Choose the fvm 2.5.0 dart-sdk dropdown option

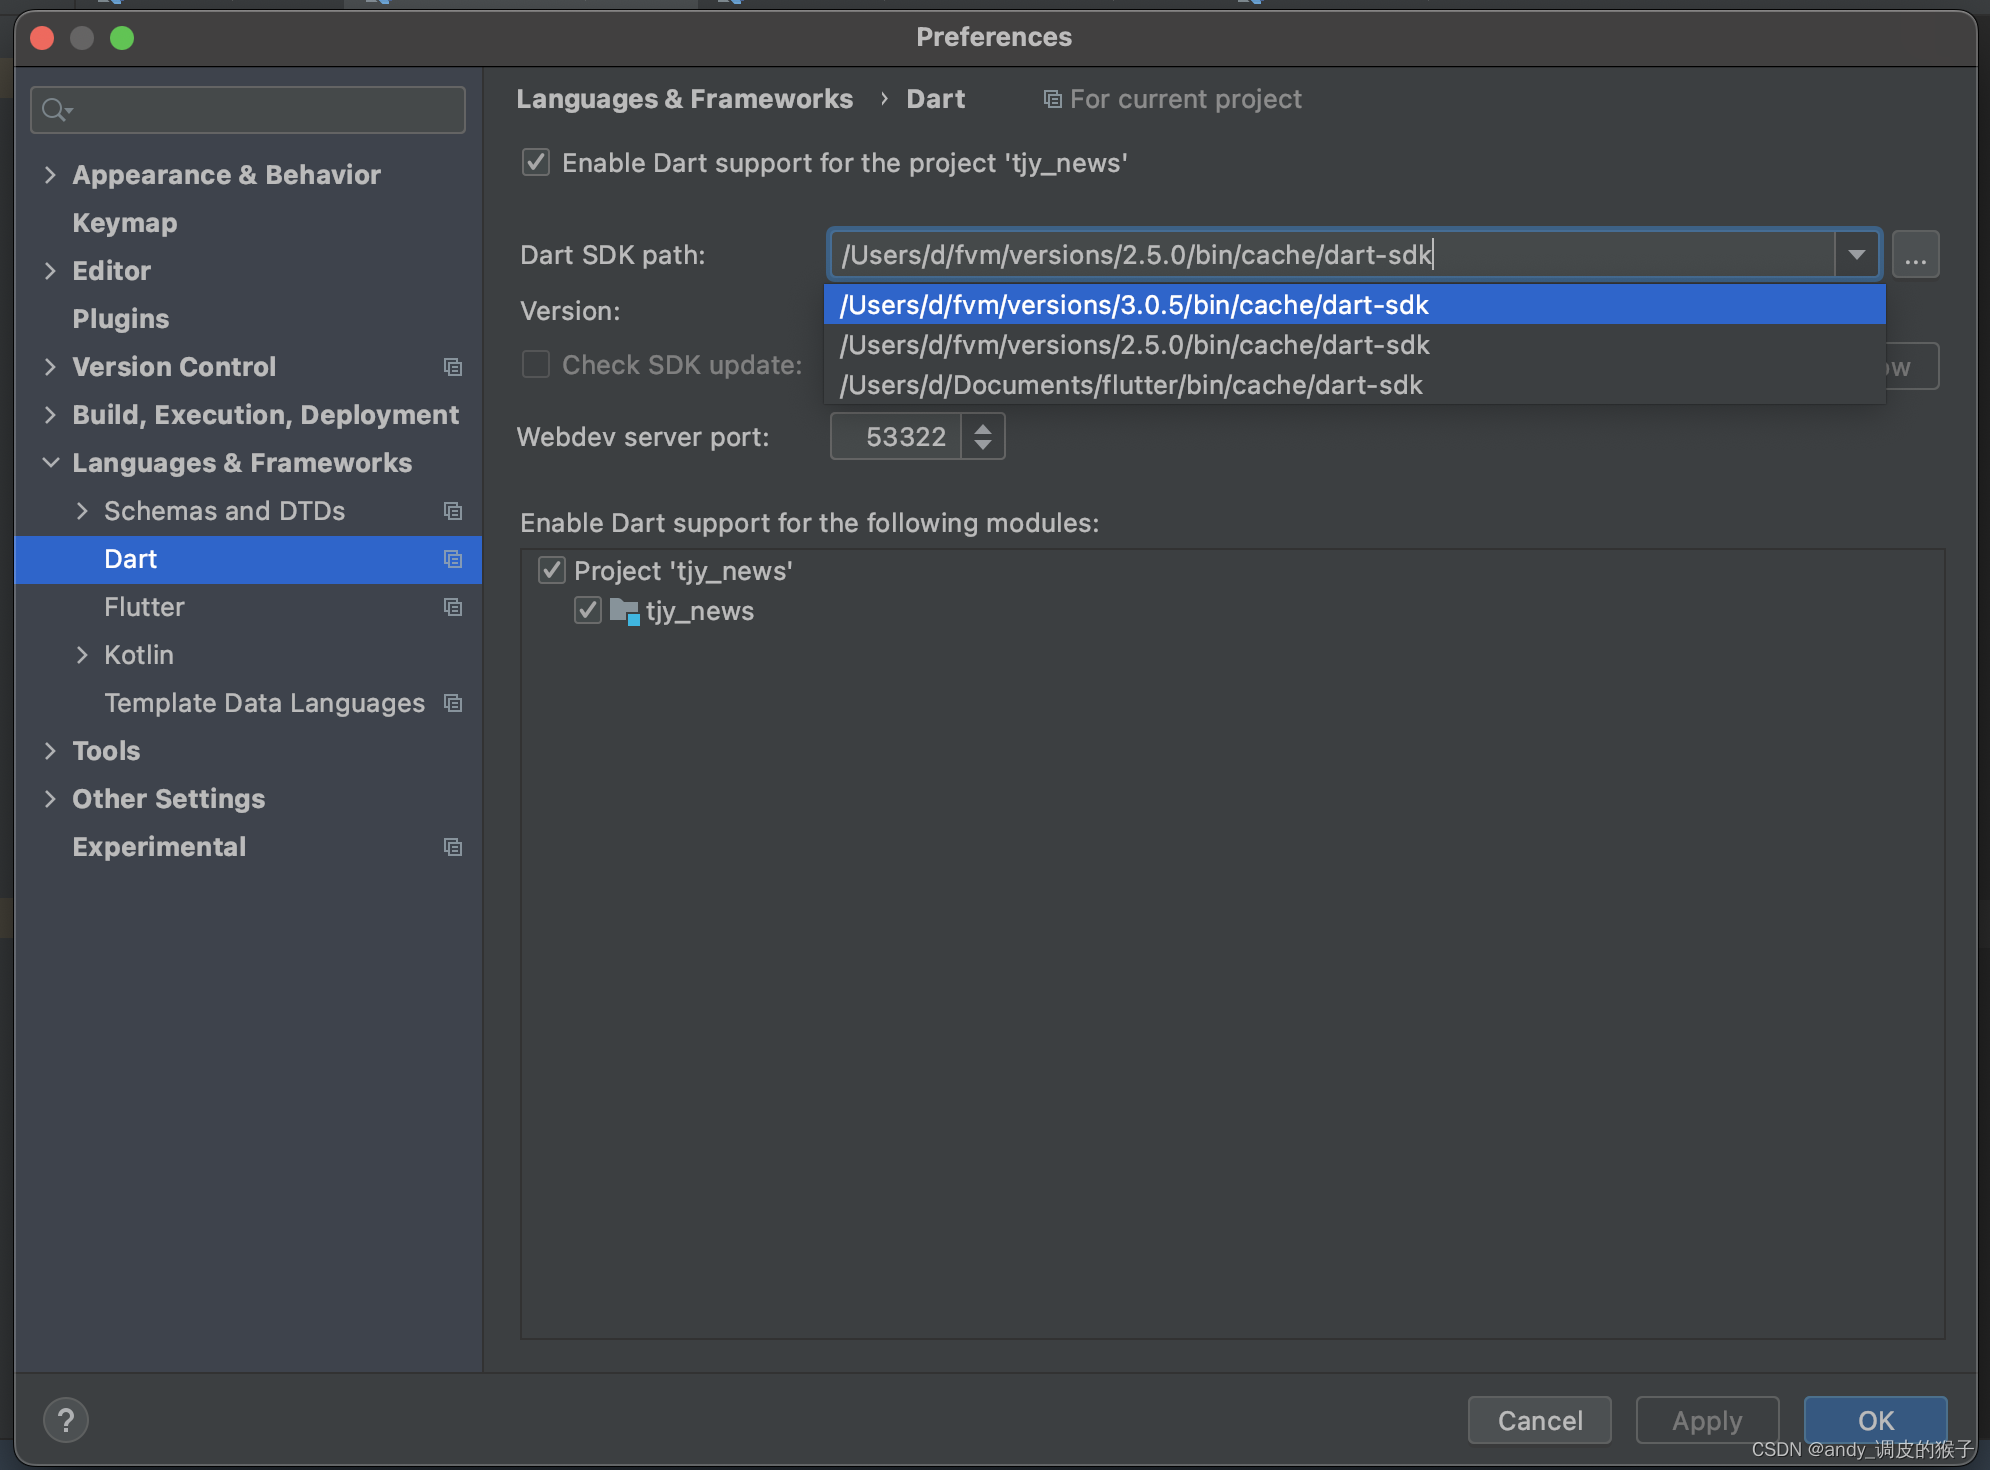coord(1354,344)
